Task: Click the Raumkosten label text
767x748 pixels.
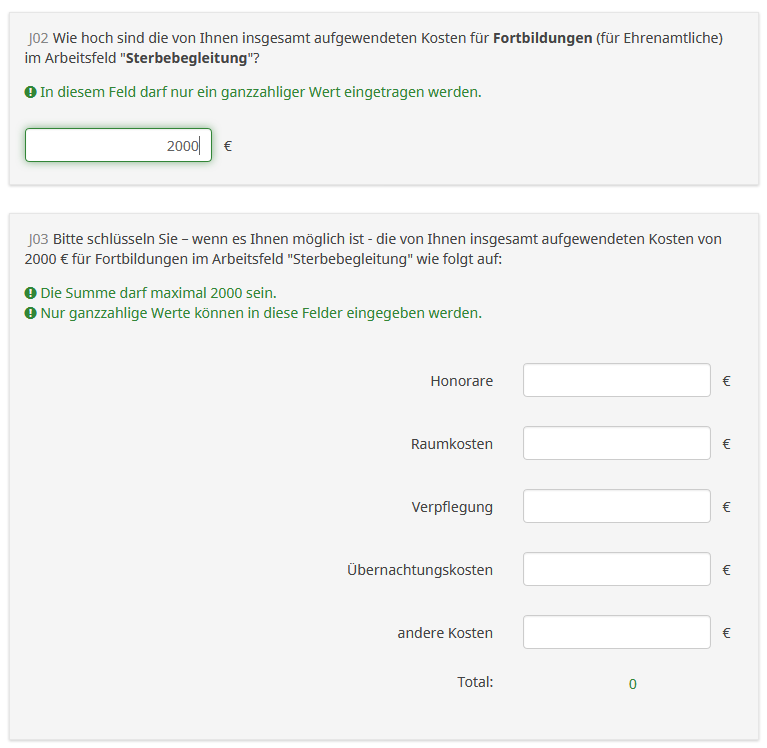Action: 451,443
